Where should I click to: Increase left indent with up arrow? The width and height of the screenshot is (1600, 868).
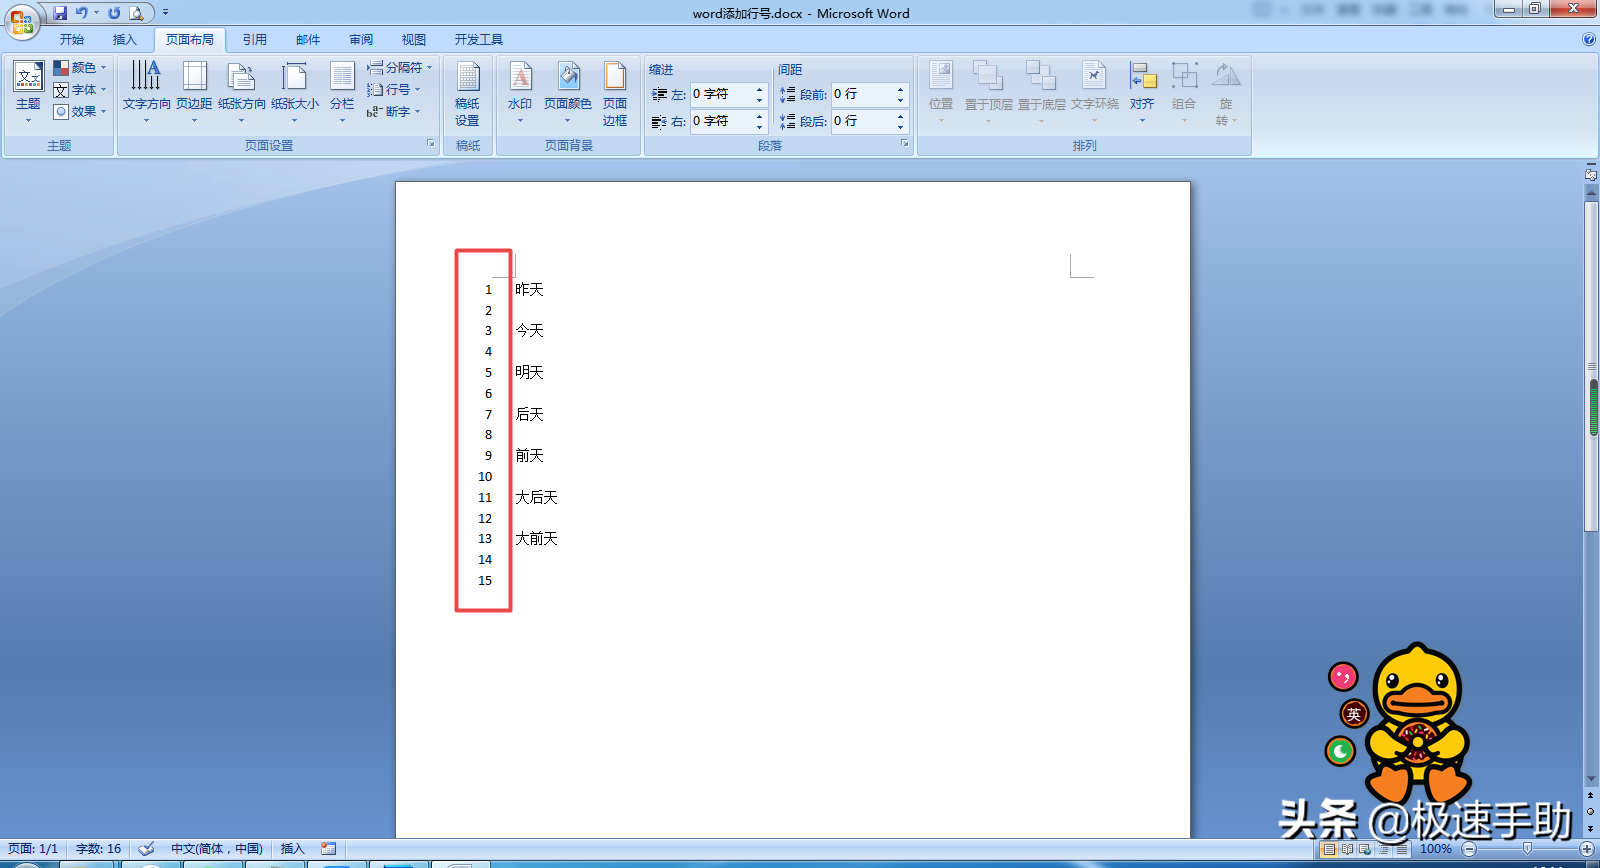tap(760, 89)
